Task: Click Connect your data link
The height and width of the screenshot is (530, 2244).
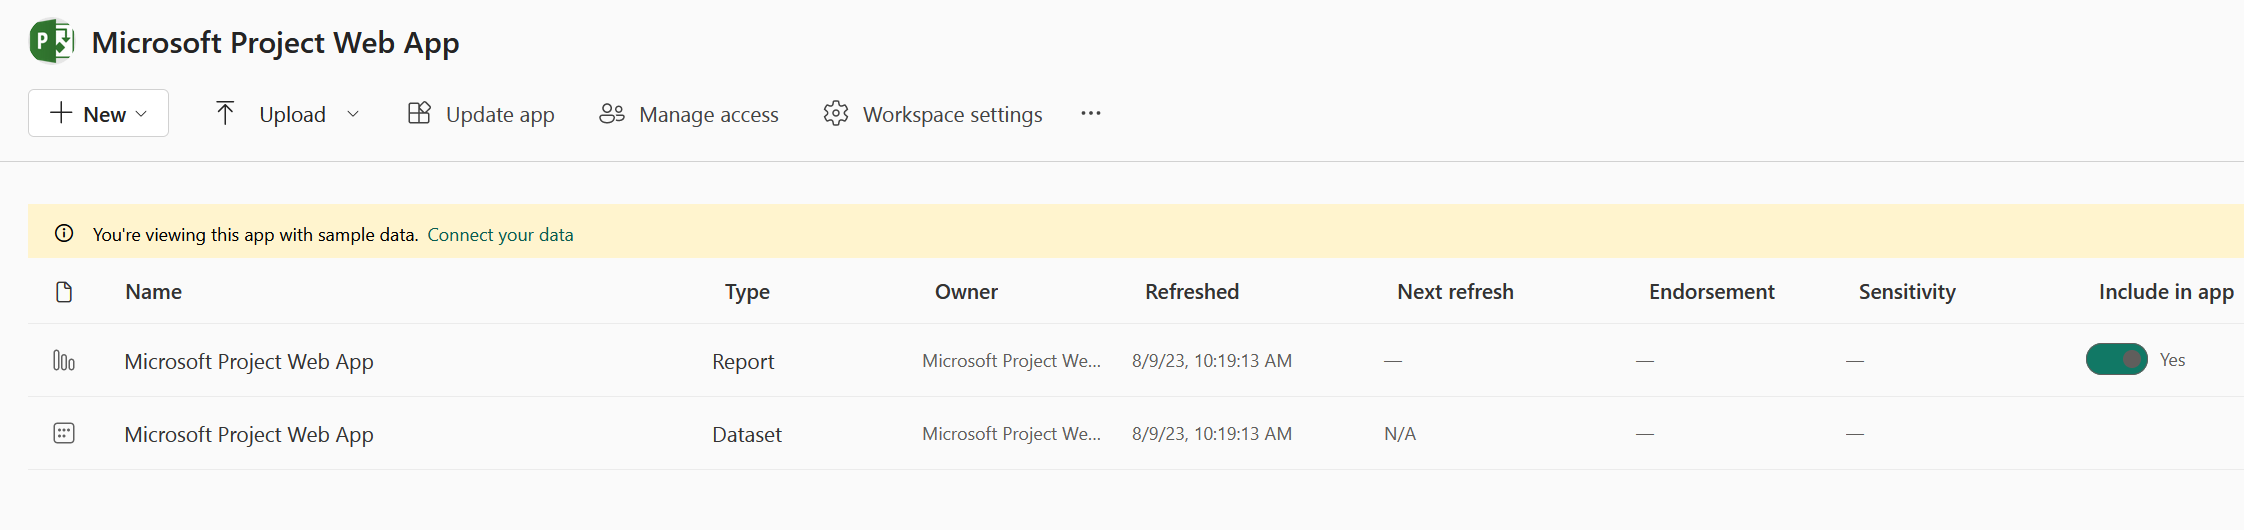Action: pos(500,234)
